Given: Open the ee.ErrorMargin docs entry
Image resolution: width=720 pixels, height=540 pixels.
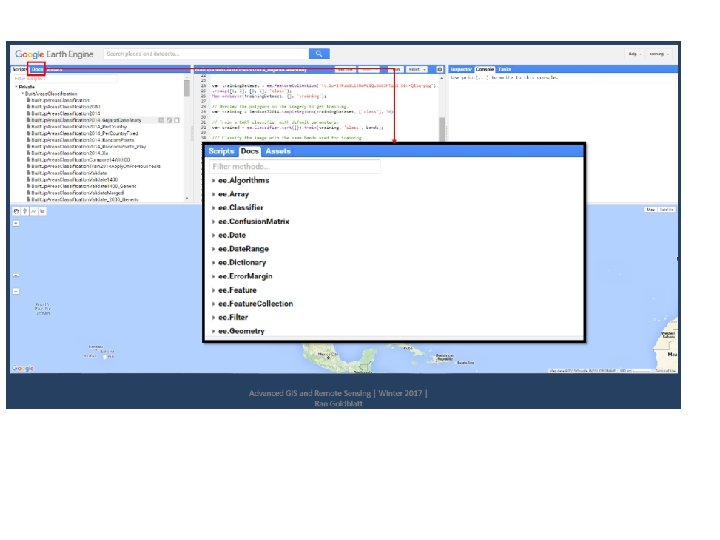Looking at the screenshot, I should (245, 276).
